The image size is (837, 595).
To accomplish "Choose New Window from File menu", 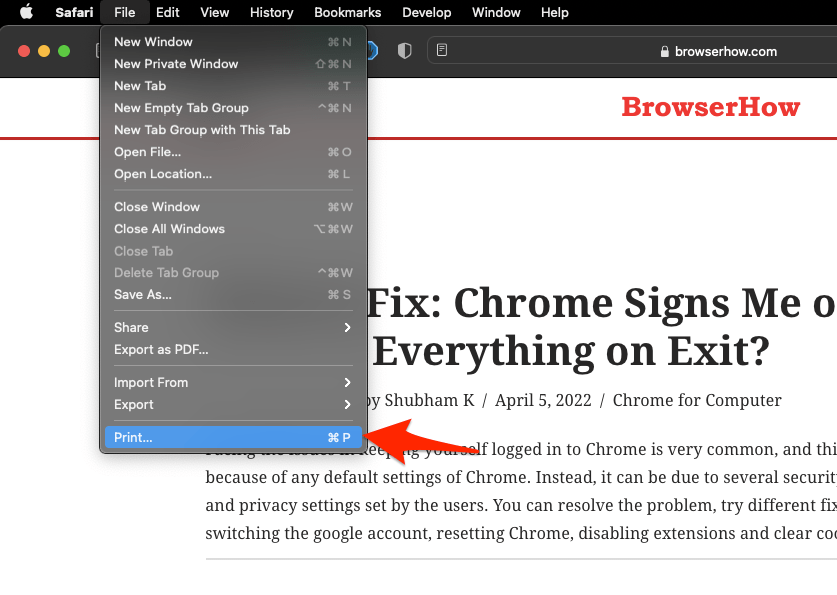I will (x=233, y=42).
